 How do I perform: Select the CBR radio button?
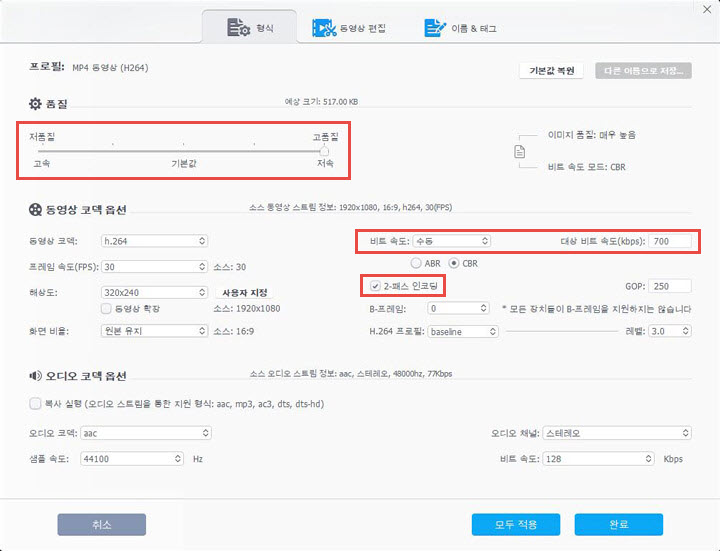point(454,263)
